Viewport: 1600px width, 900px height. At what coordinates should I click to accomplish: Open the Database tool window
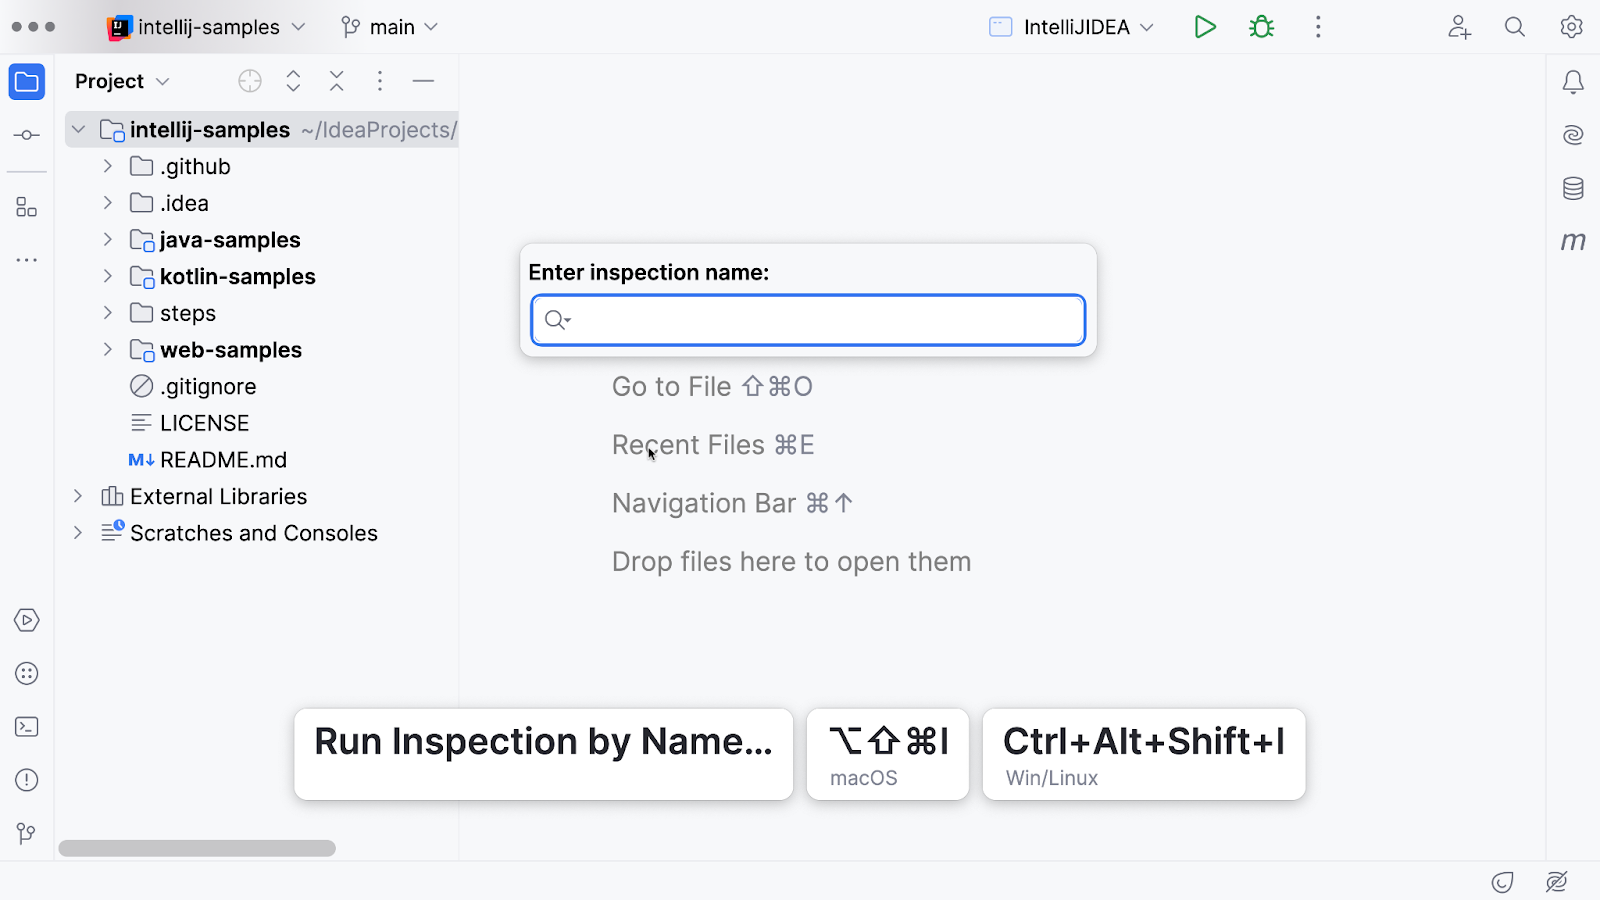[1573, 188]
